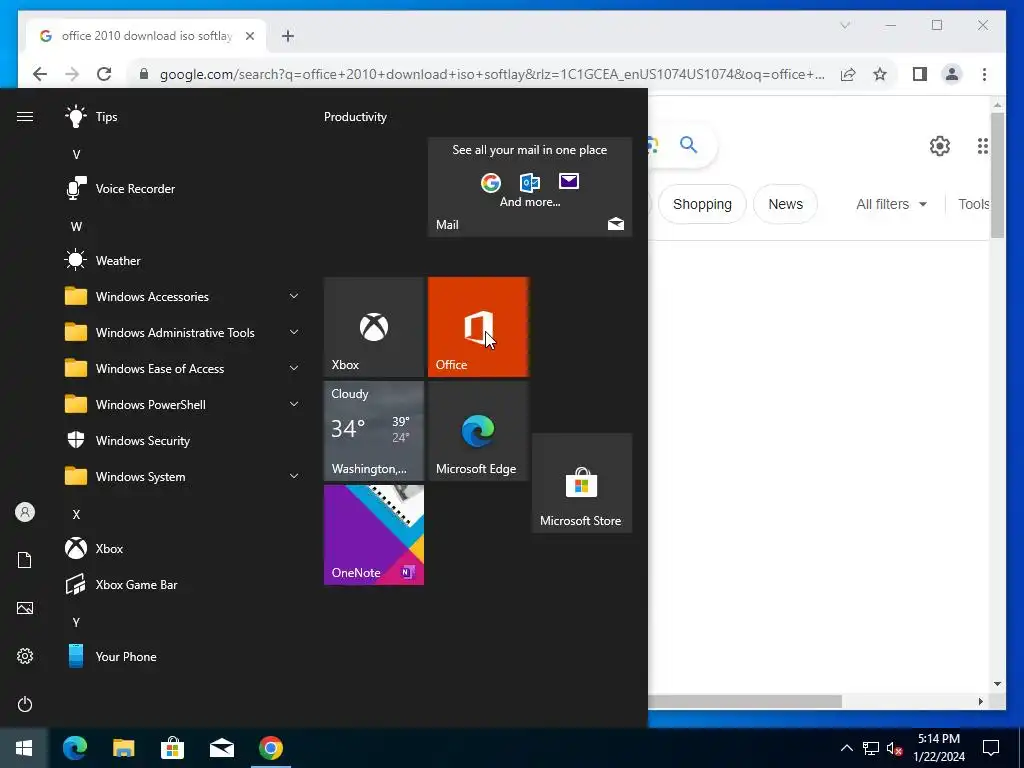This screenshot has width=1024, height=768.
Task: Expand the Start menu hamburger
Action: point(25,117)
